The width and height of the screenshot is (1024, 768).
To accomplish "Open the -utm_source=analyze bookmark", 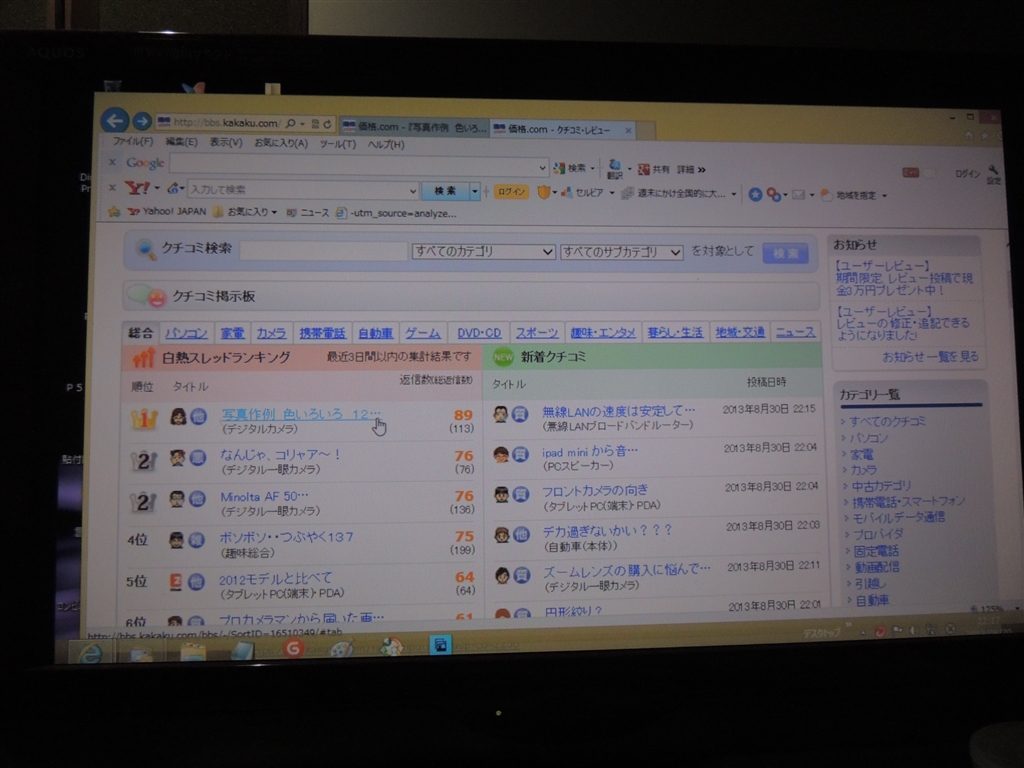I will (396, 214).
